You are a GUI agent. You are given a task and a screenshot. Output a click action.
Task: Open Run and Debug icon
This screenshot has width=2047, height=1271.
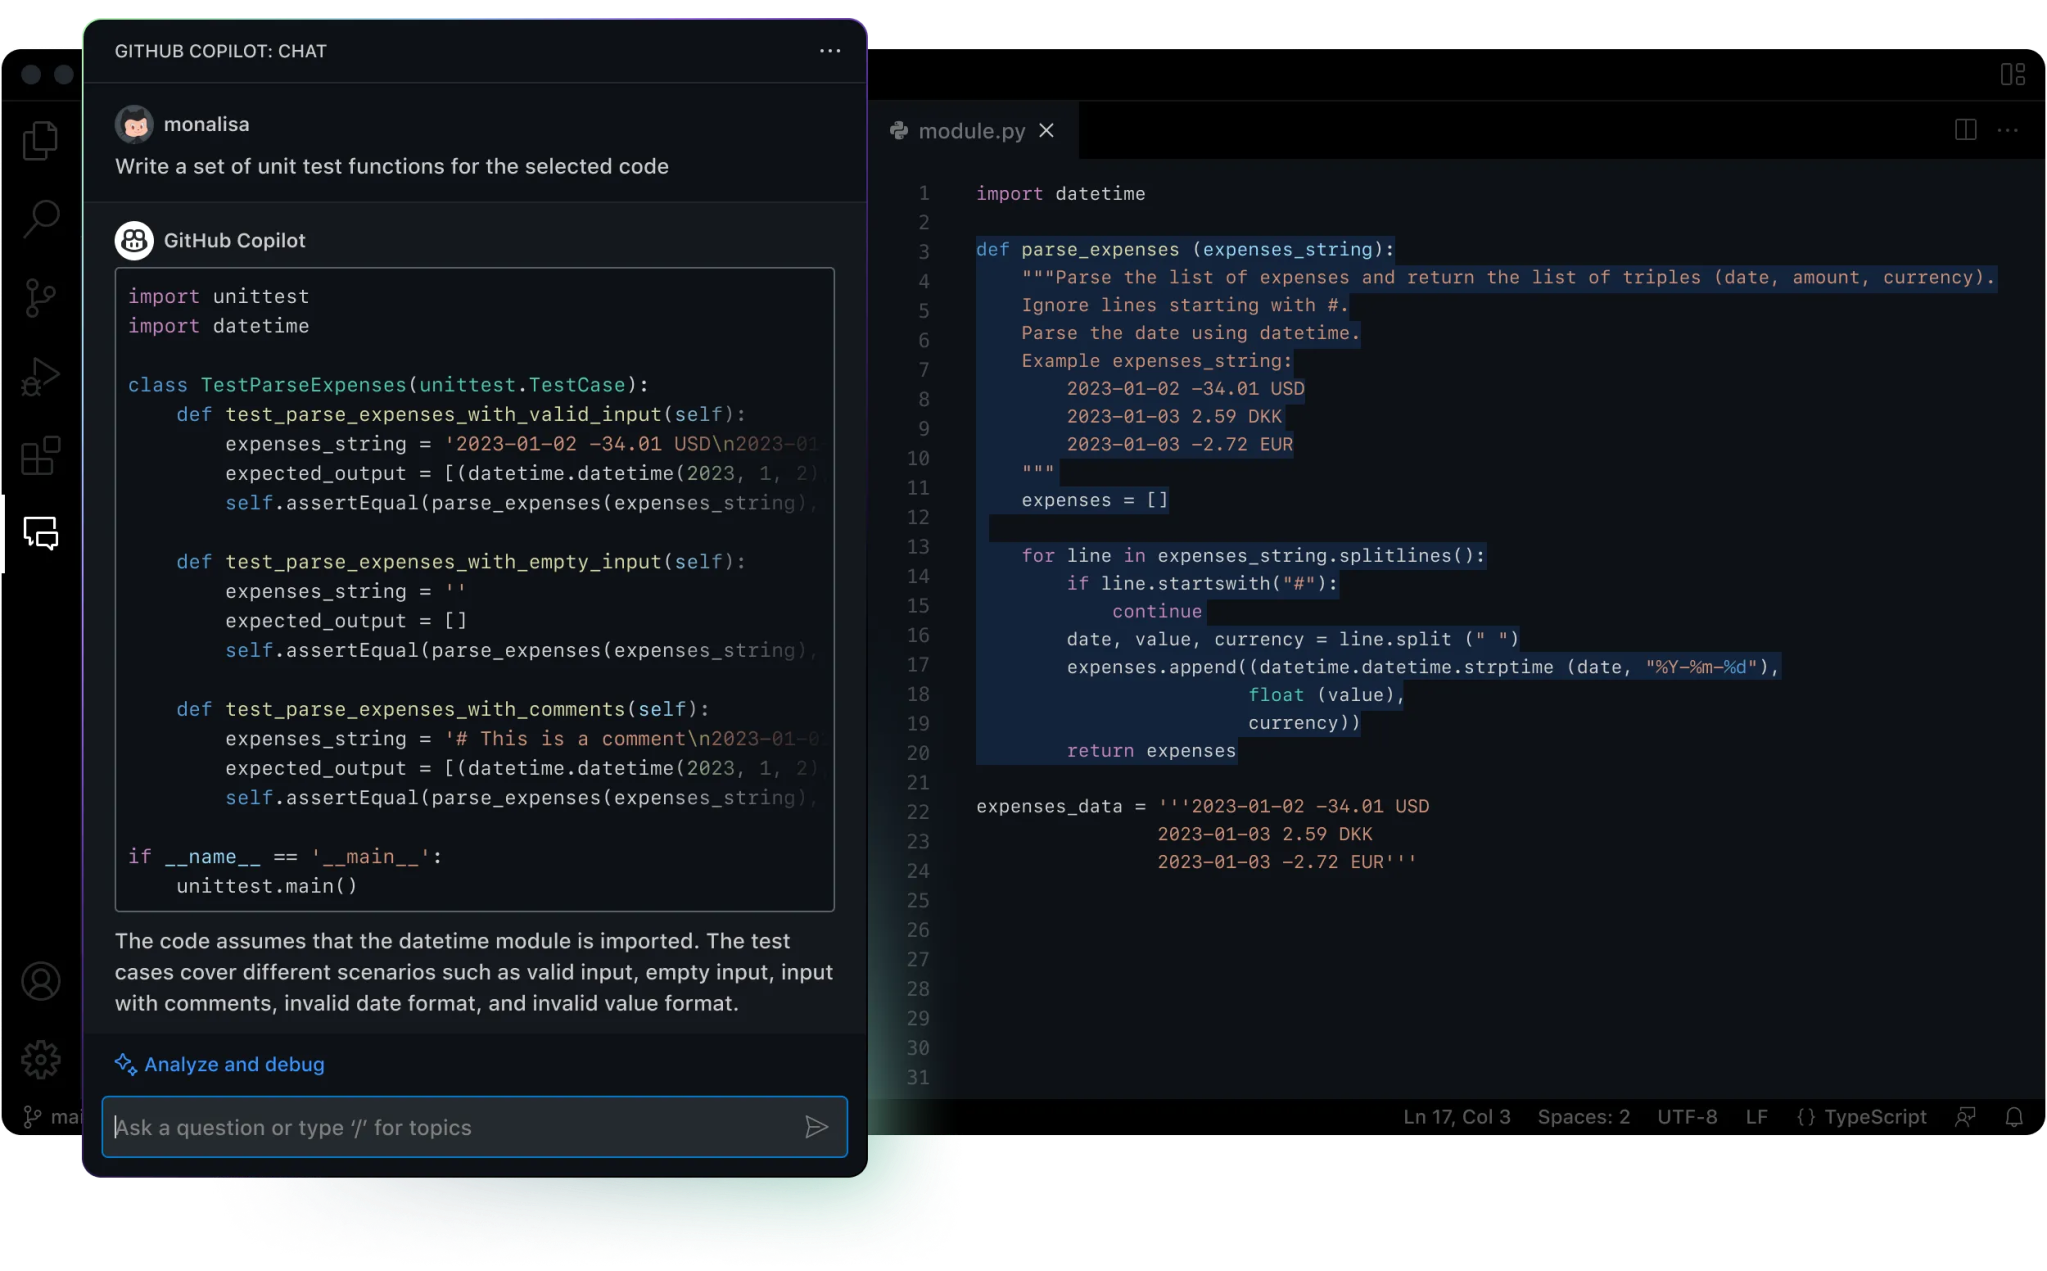coord(40,377)
